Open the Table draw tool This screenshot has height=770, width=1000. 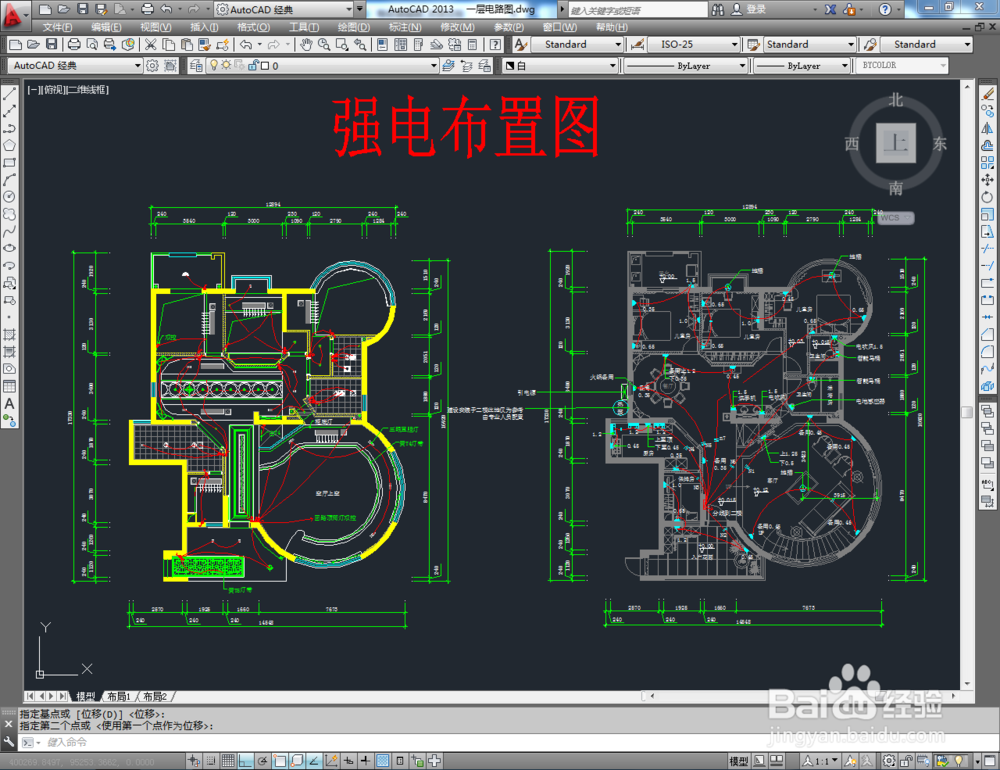point(9,387)
